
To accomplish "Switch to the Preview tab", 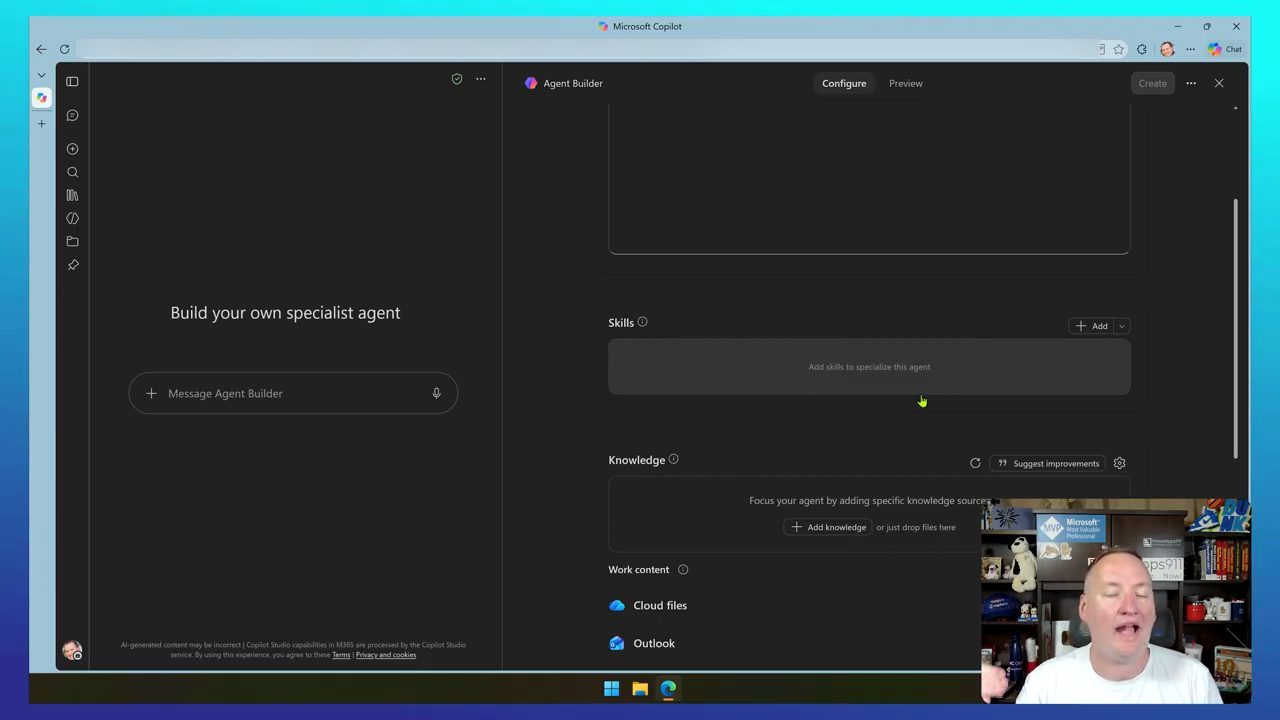I will click(906, 83).
